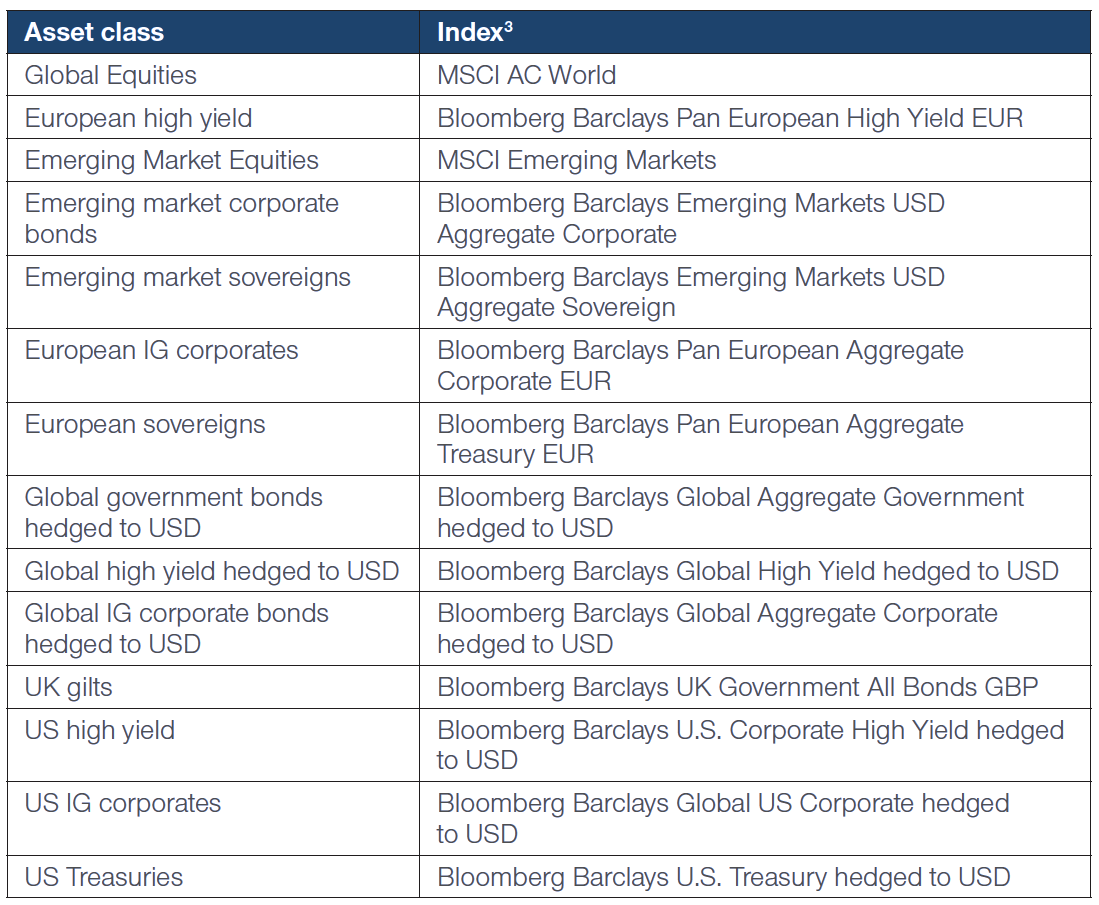Click "Global high yield hedged to USD" cell
The image size is (1099, 905).
(212, 571)
